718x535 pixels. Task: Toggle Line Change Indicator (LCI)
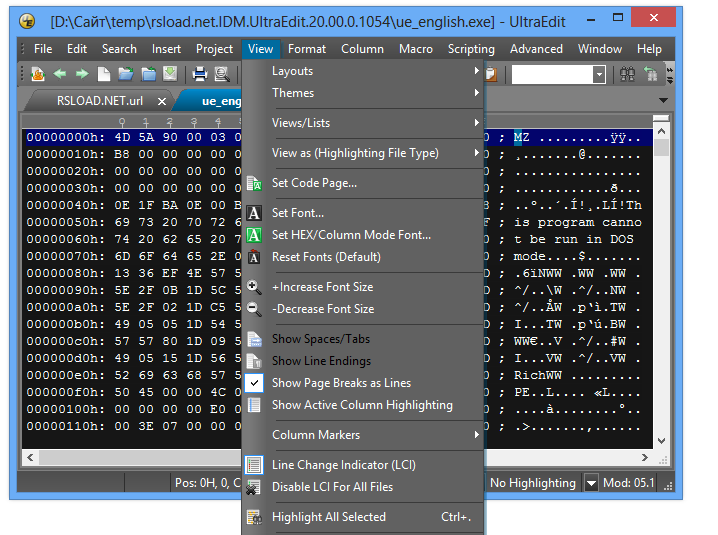click(x=344, y=465)
